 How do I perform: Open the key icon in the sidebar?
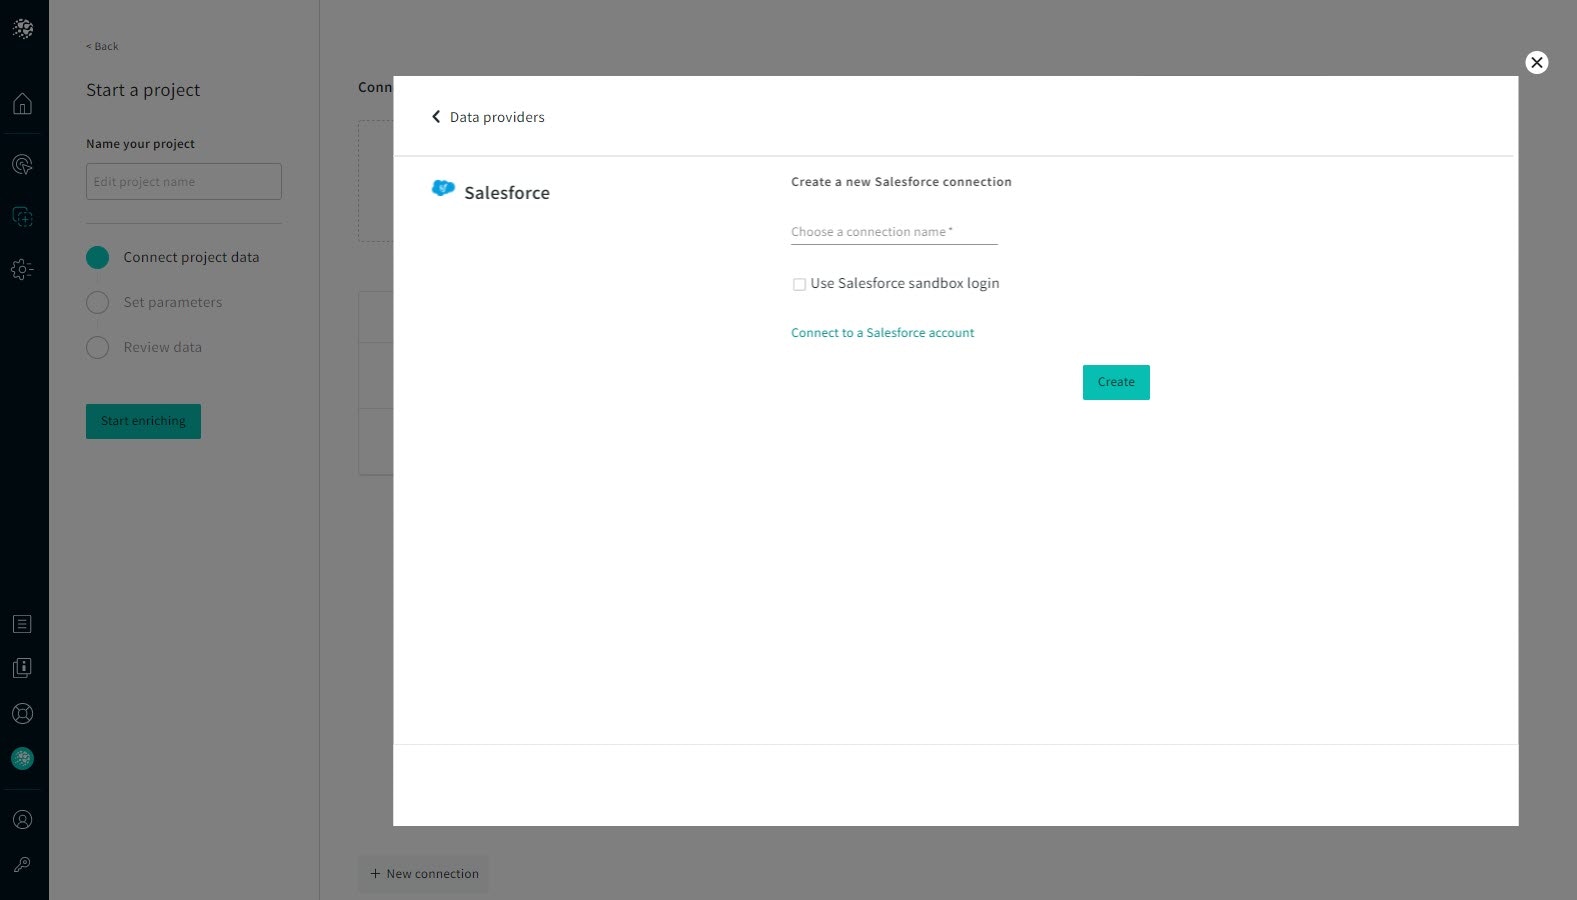coord(22,865)
